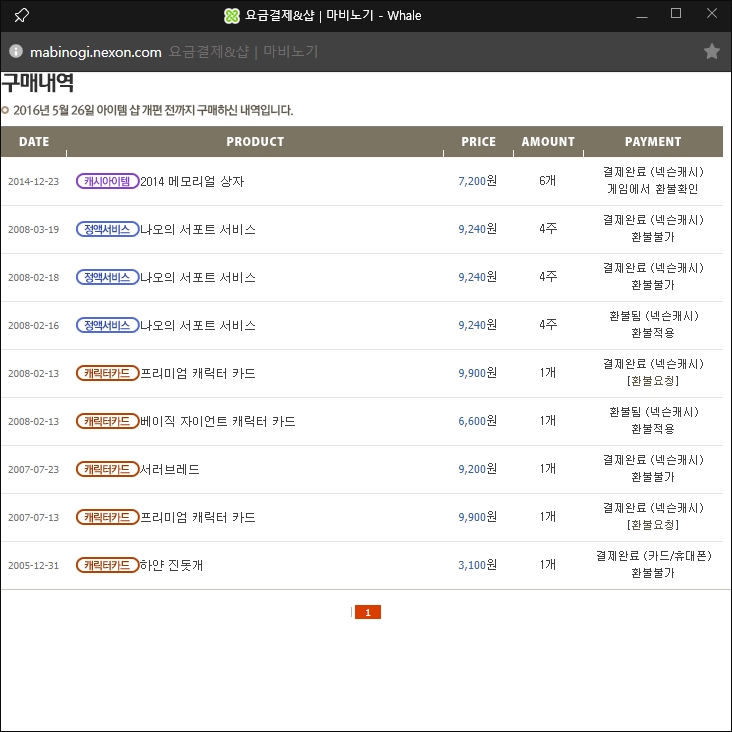This screenshot has width=732, height=732.
Task: Click the 결제완료 (카드/휴대폰) payment text
Action: 653,556
